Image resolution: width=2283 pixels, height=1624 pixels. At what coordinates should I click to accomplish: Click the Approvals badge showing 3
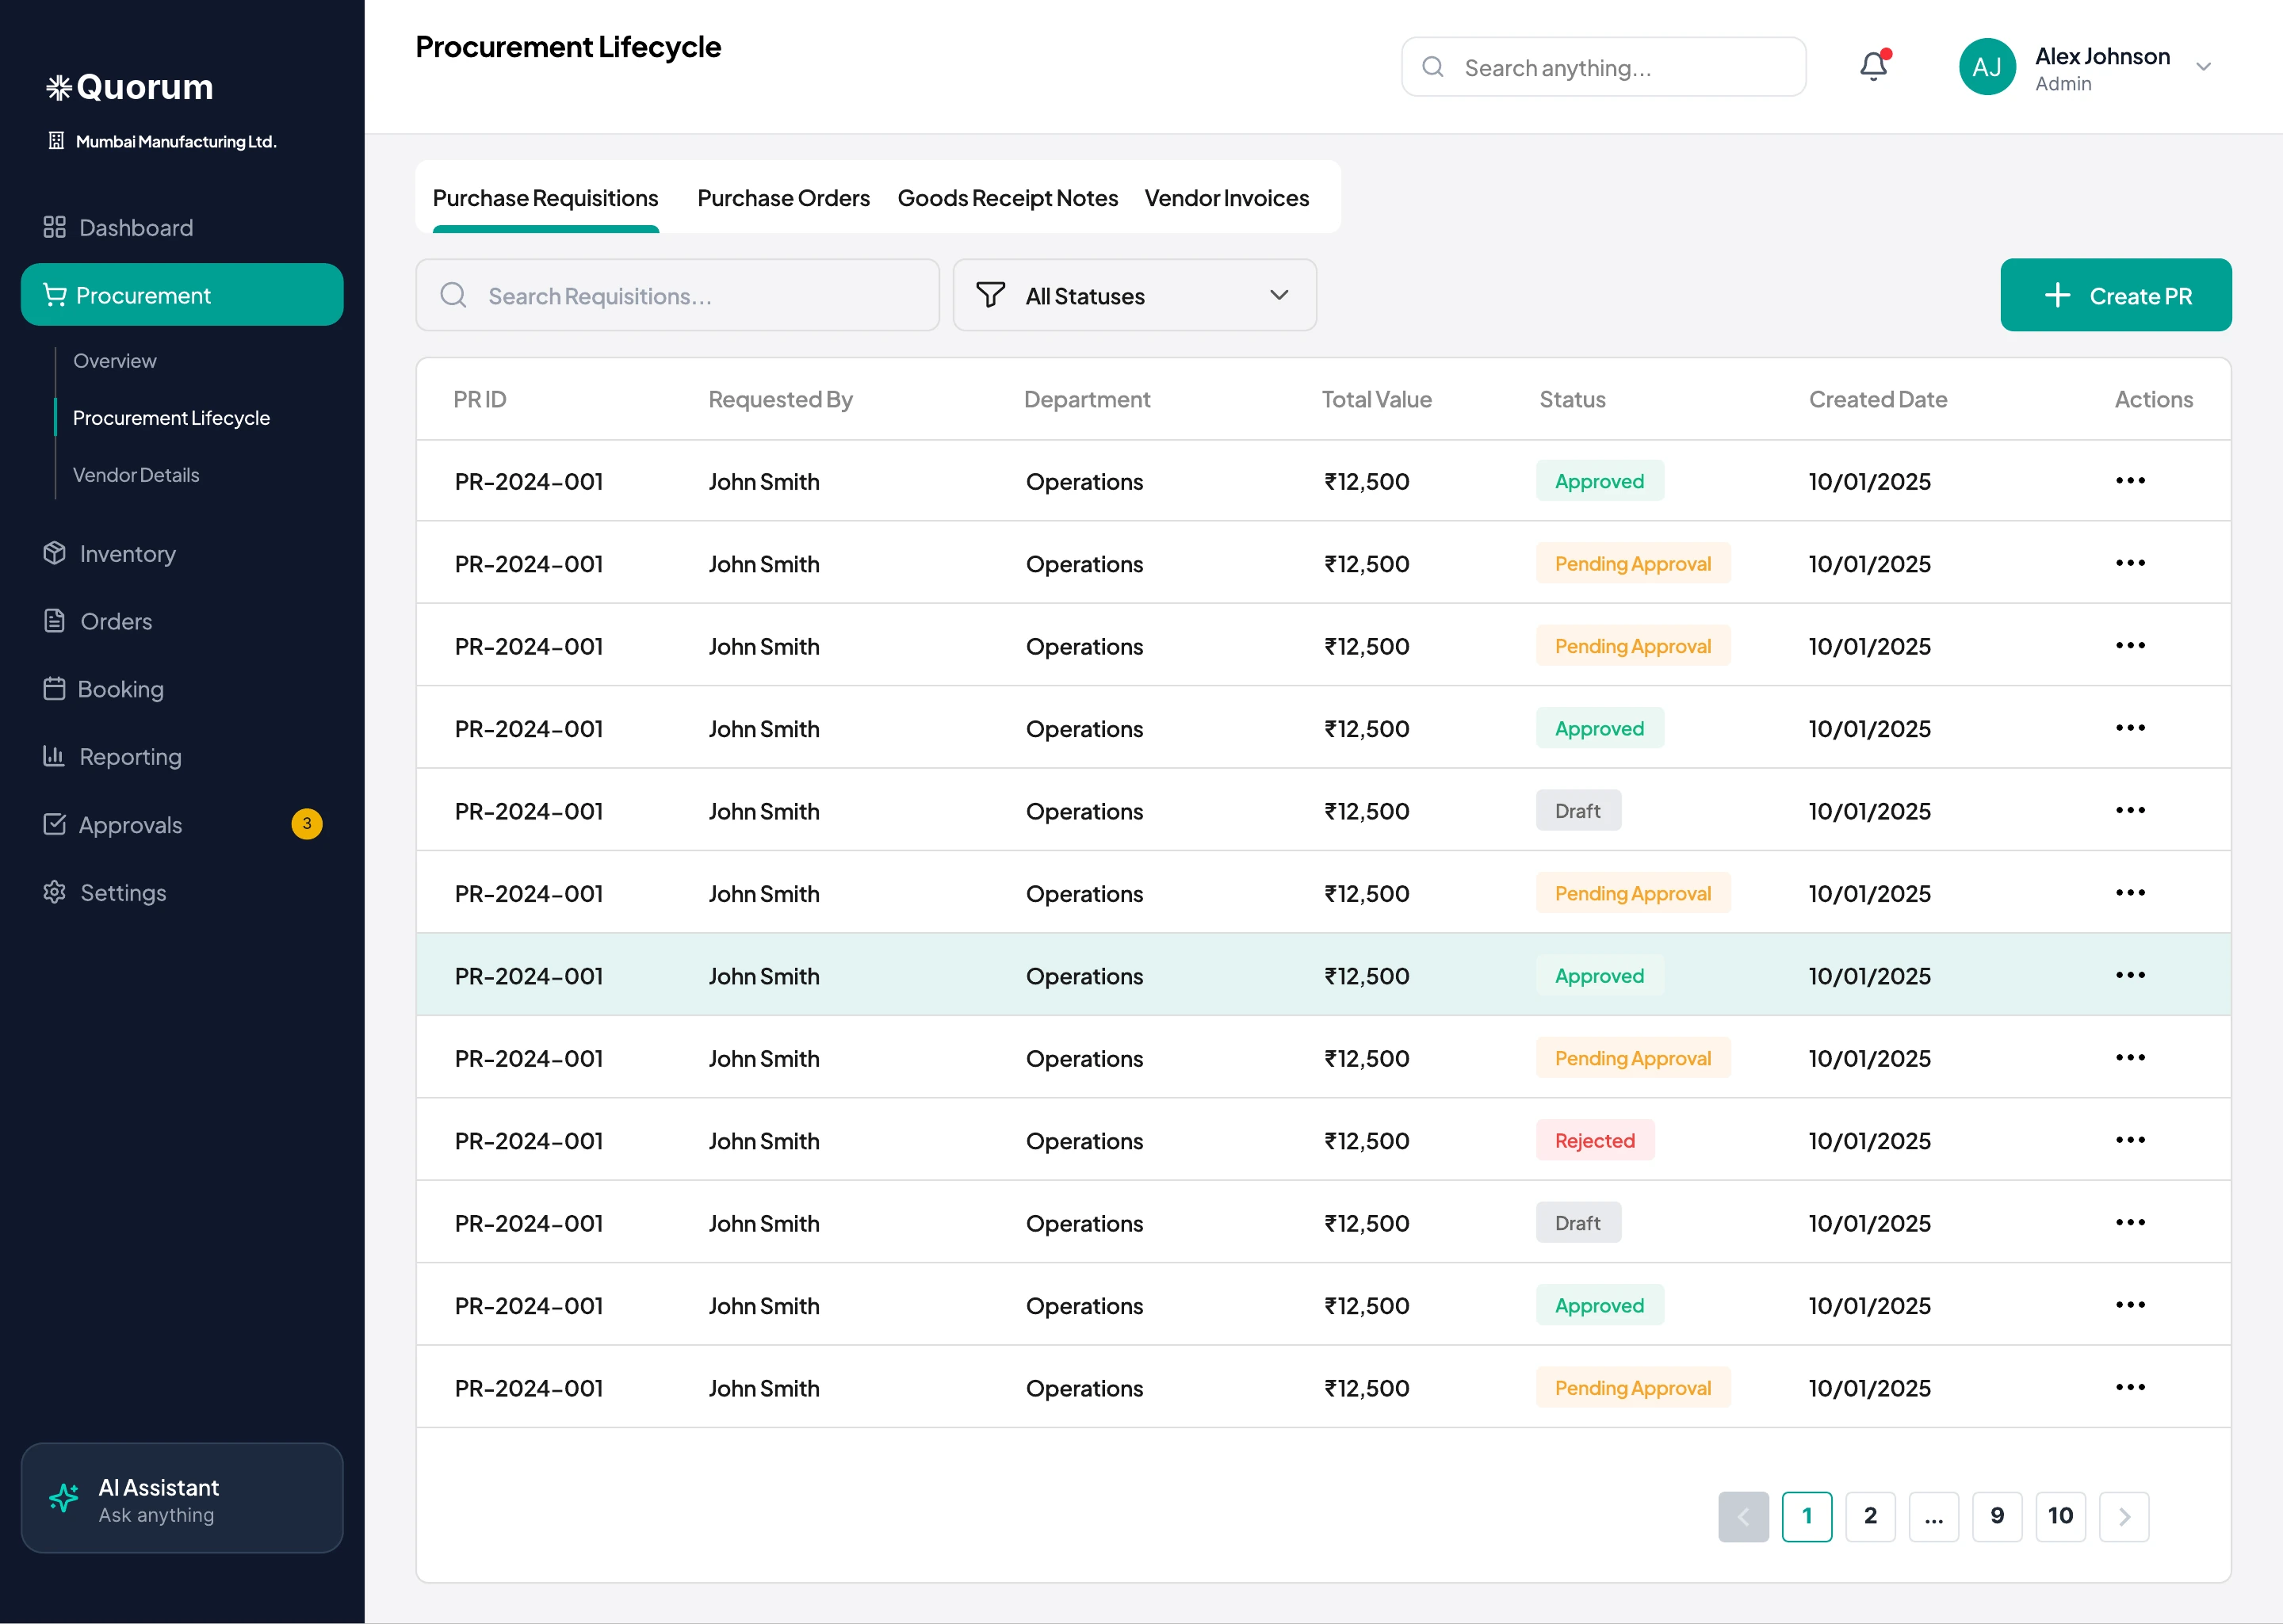pos(307,824)
